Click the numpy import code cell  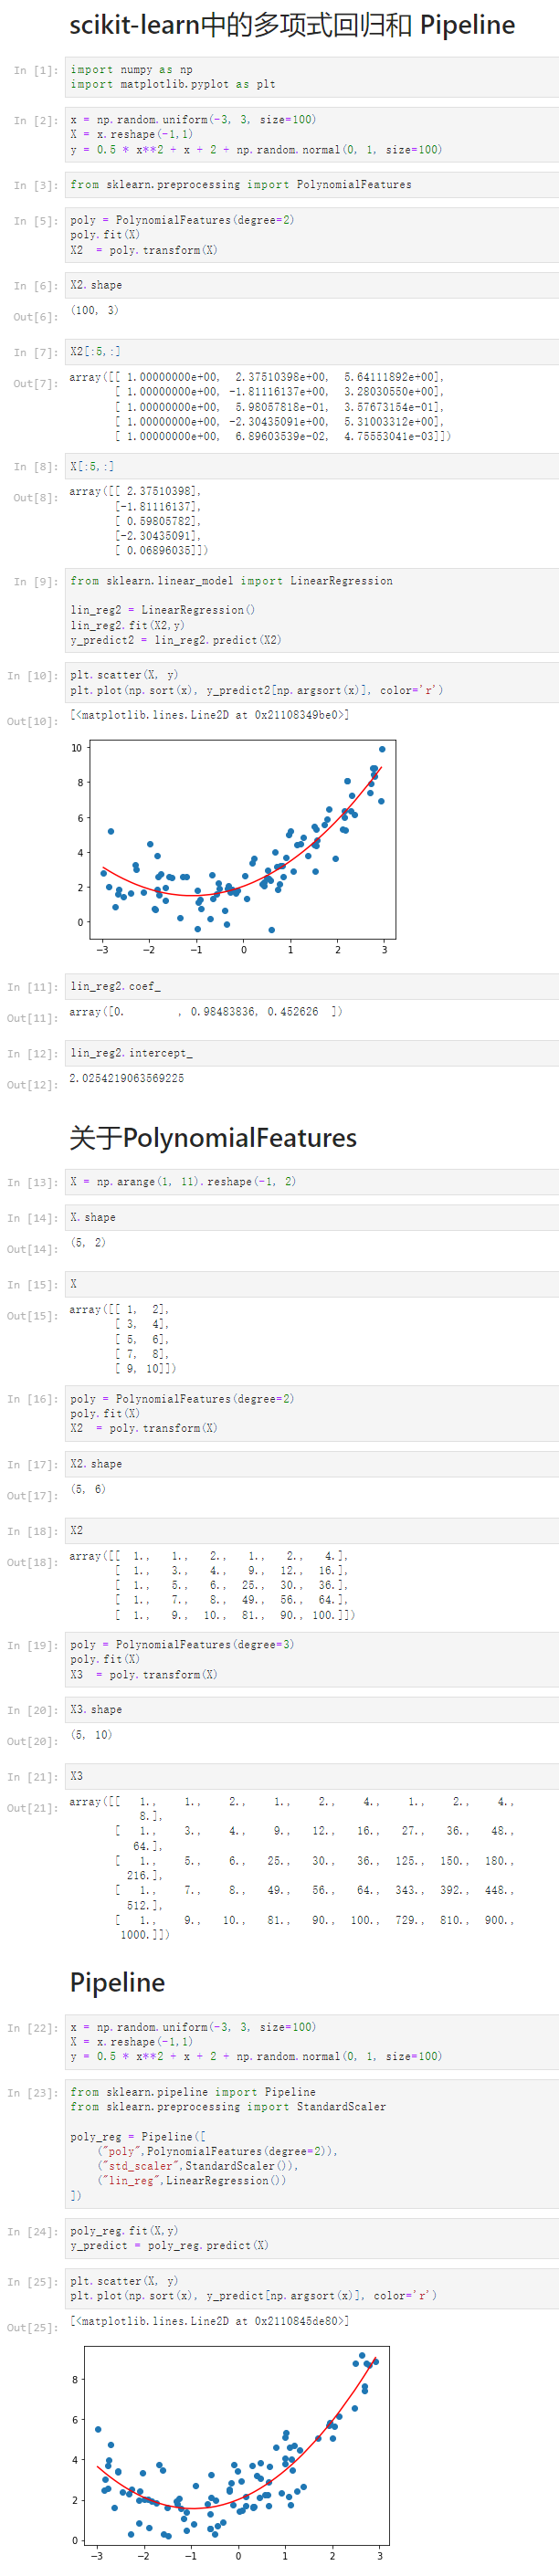click(310, 77)
